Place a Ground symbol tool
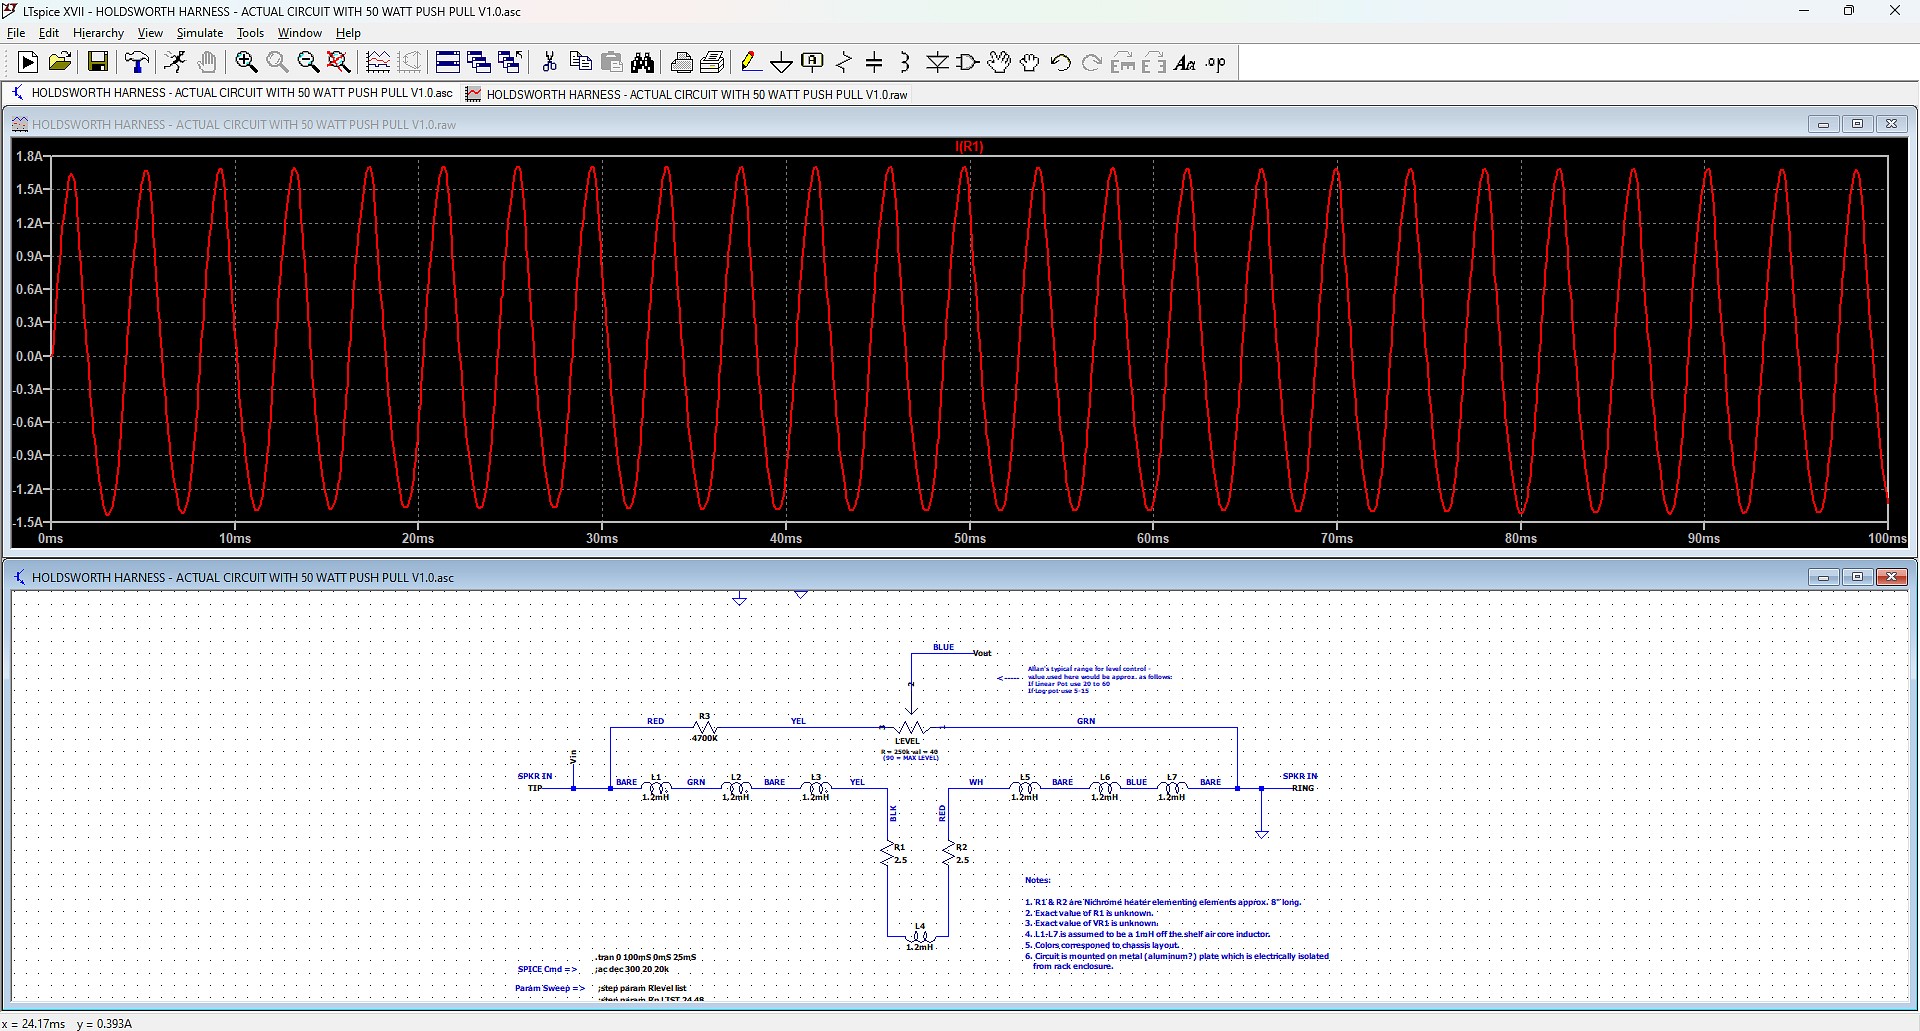The height and width of the screenshot is (1031, 1920). (x=781, y=63)
